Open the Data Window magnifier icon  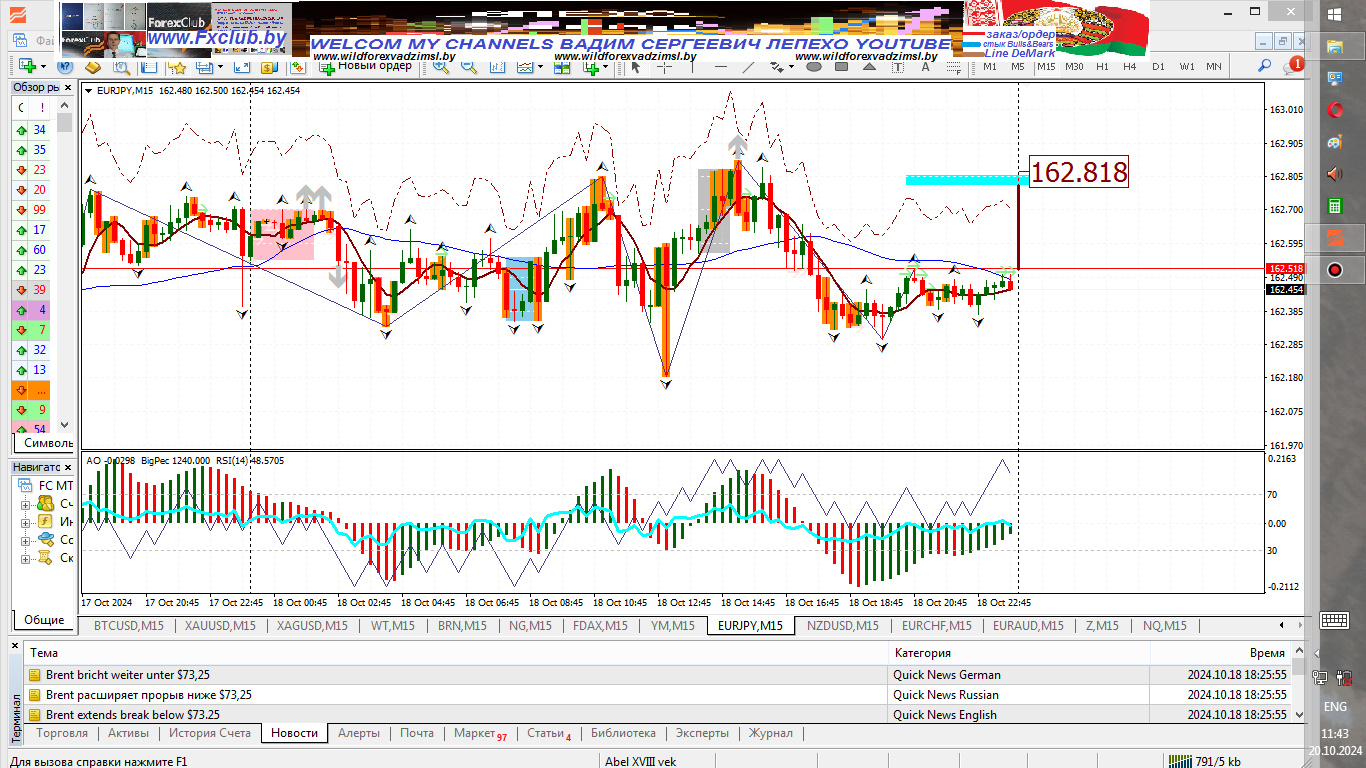click(121, 67)
